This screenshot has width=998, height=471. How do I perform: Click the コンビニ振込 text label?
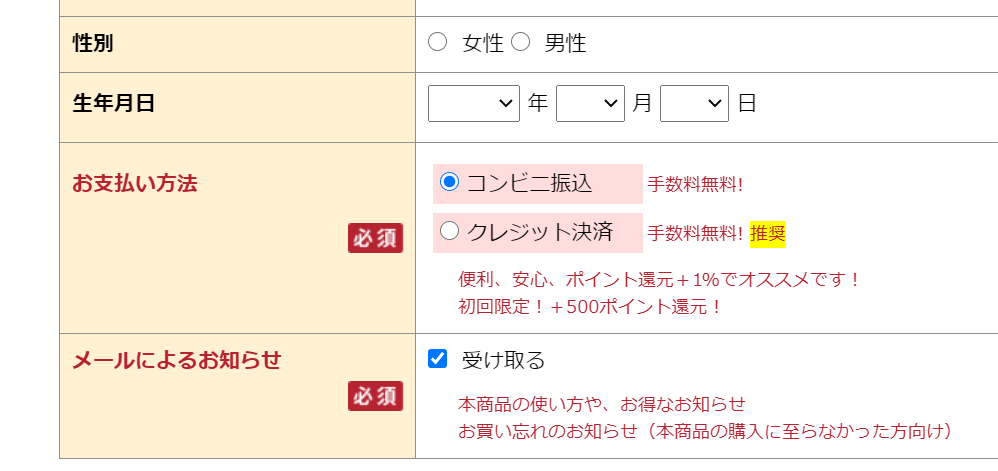(x=530, y=183)
